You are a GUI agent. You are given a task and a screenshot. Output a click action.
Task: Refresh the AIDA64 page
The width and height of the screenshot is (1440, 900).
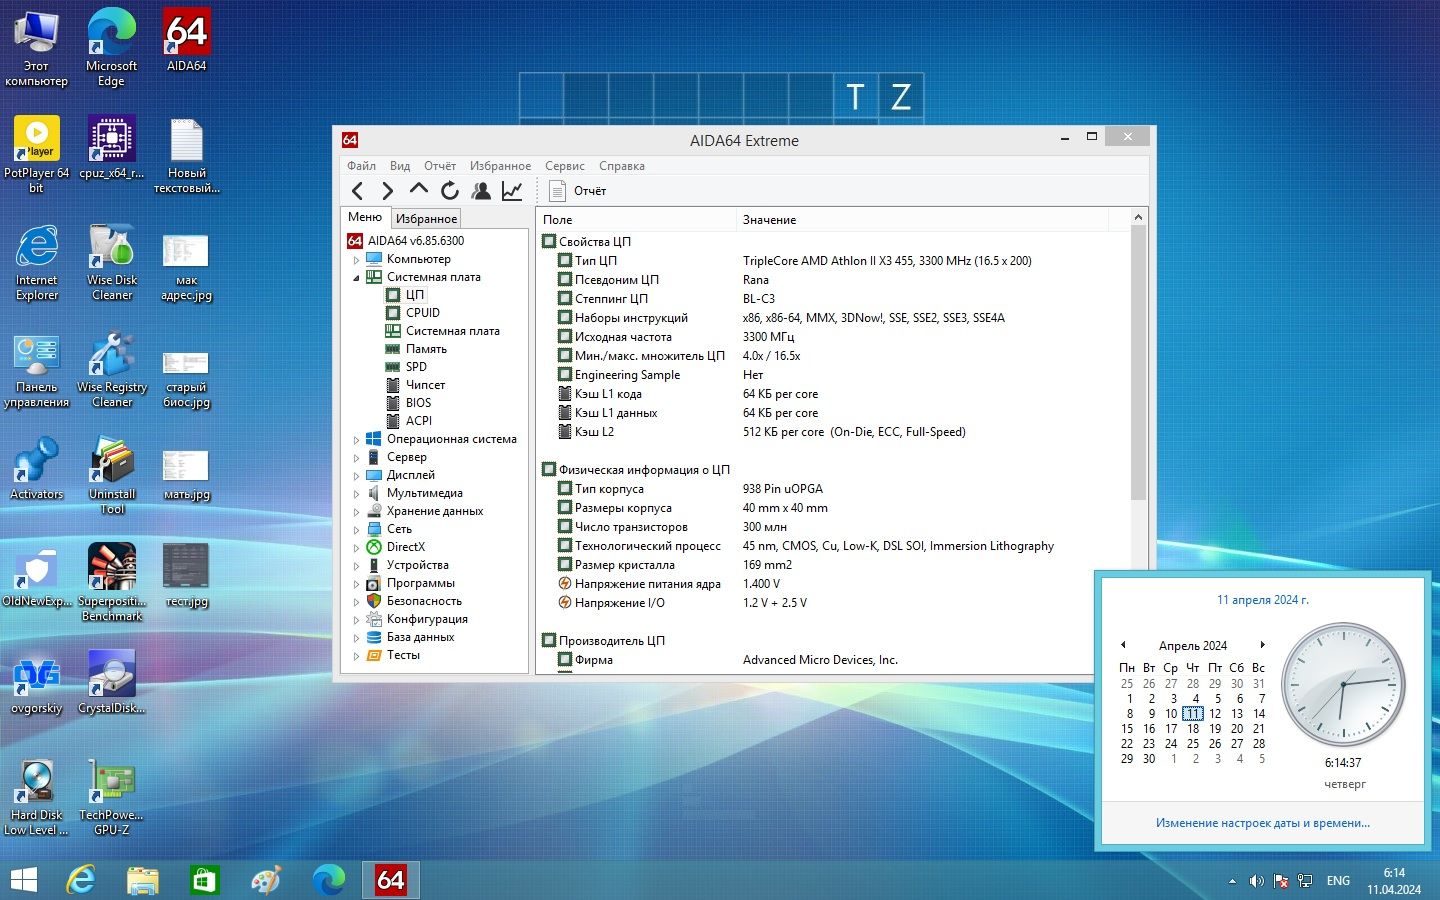[450, 191]
